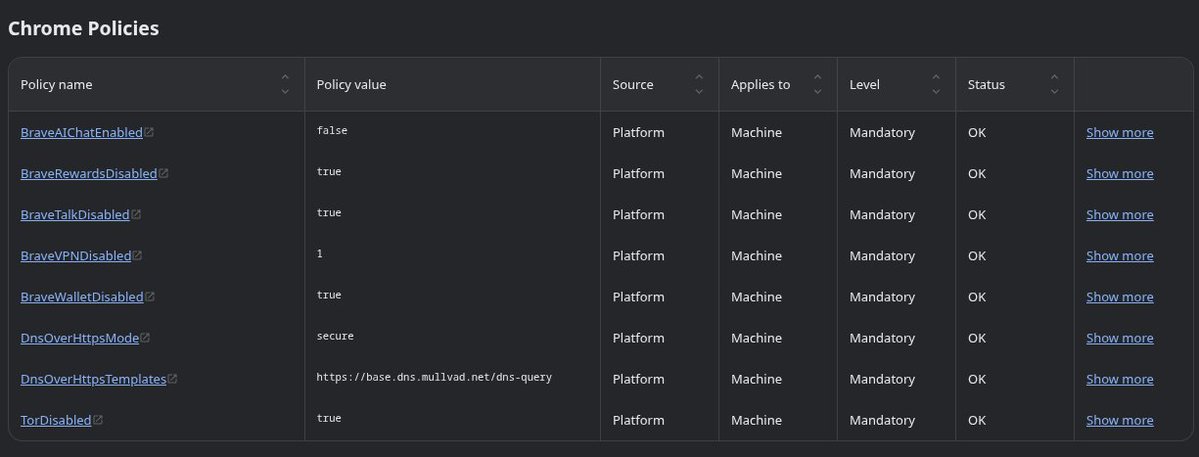The image size is (1199, 457).
Task: Sort table by Source column arrows
Action: [x=699, y=84]
